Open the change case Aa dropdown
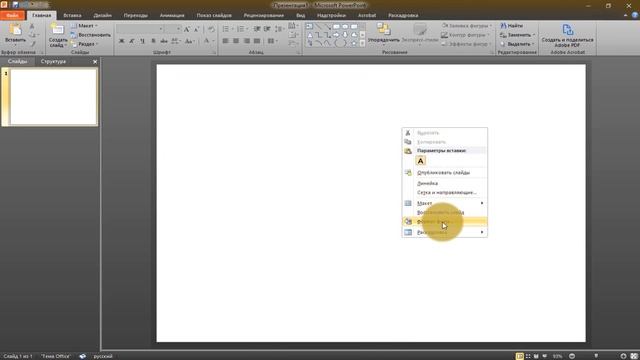The width and height of the screenshot is (640, 360). coord(189,41)
